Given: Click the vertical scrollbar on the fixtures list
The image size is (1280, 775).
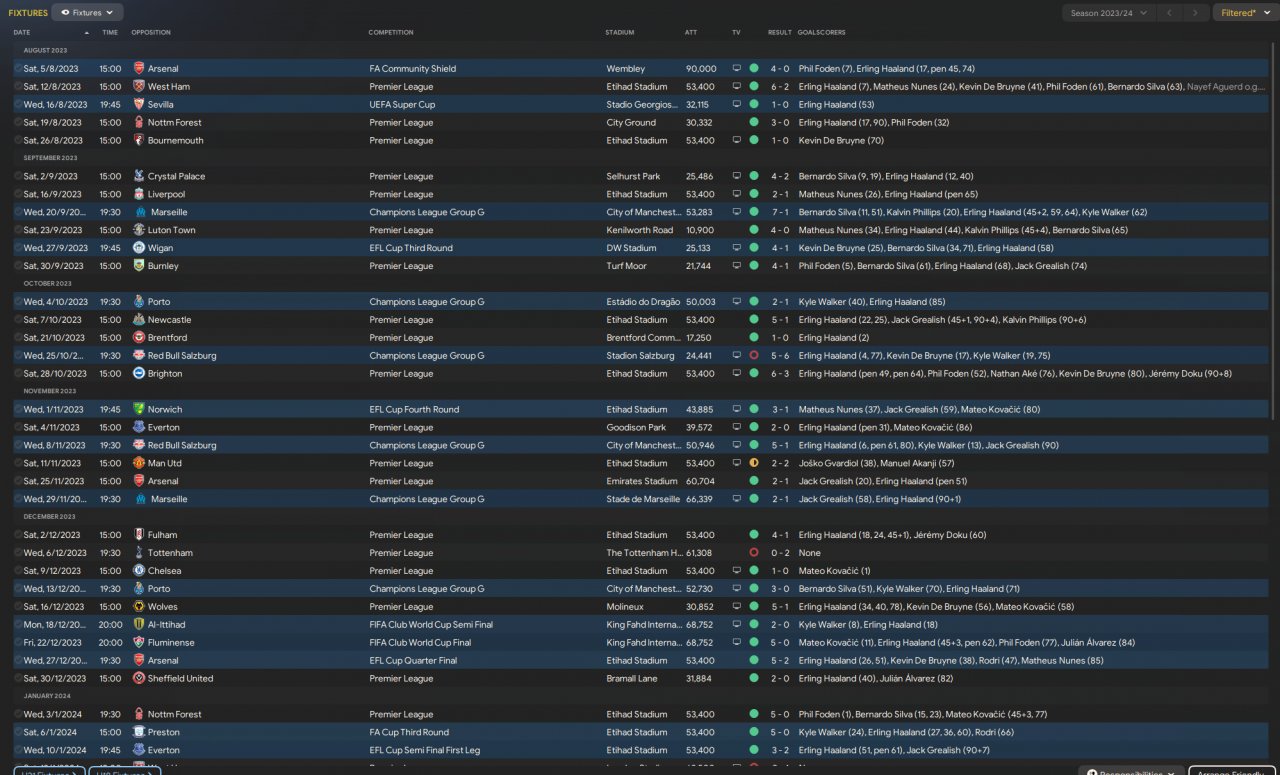Looking at the screenshot, I should tap(1273, 230).
